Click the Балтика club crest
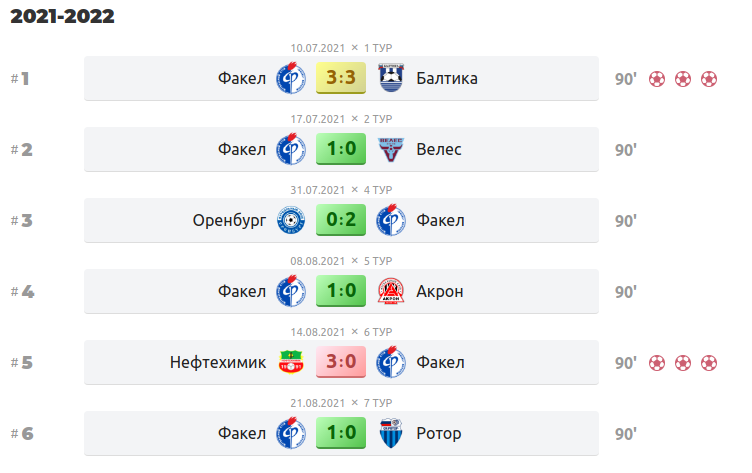Image resolution: width=752 pixels, height=473 pixels. pyautogui.click(x=391, y=78)
